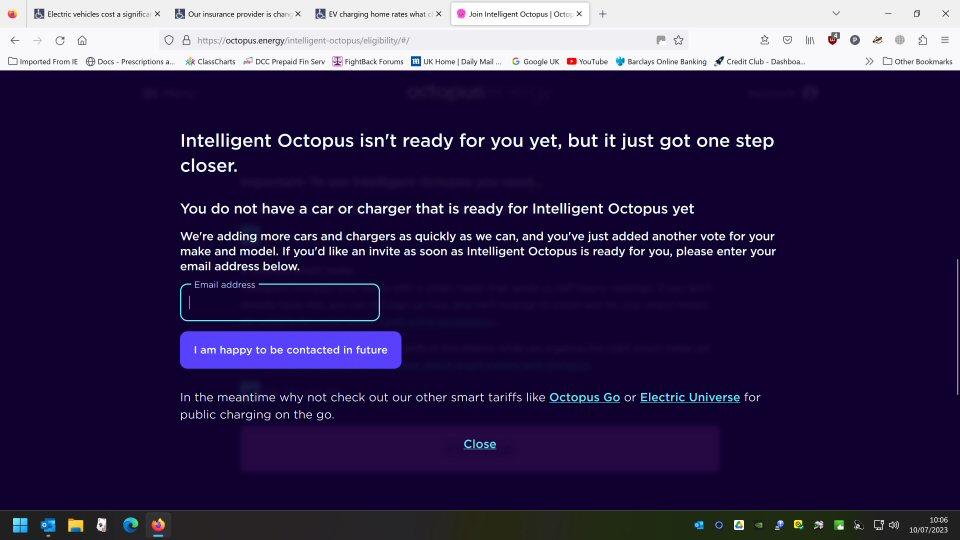Click the bookmark star in address bar
The image size is (960, 540).
pyautogui.click(x=678, y=40)
